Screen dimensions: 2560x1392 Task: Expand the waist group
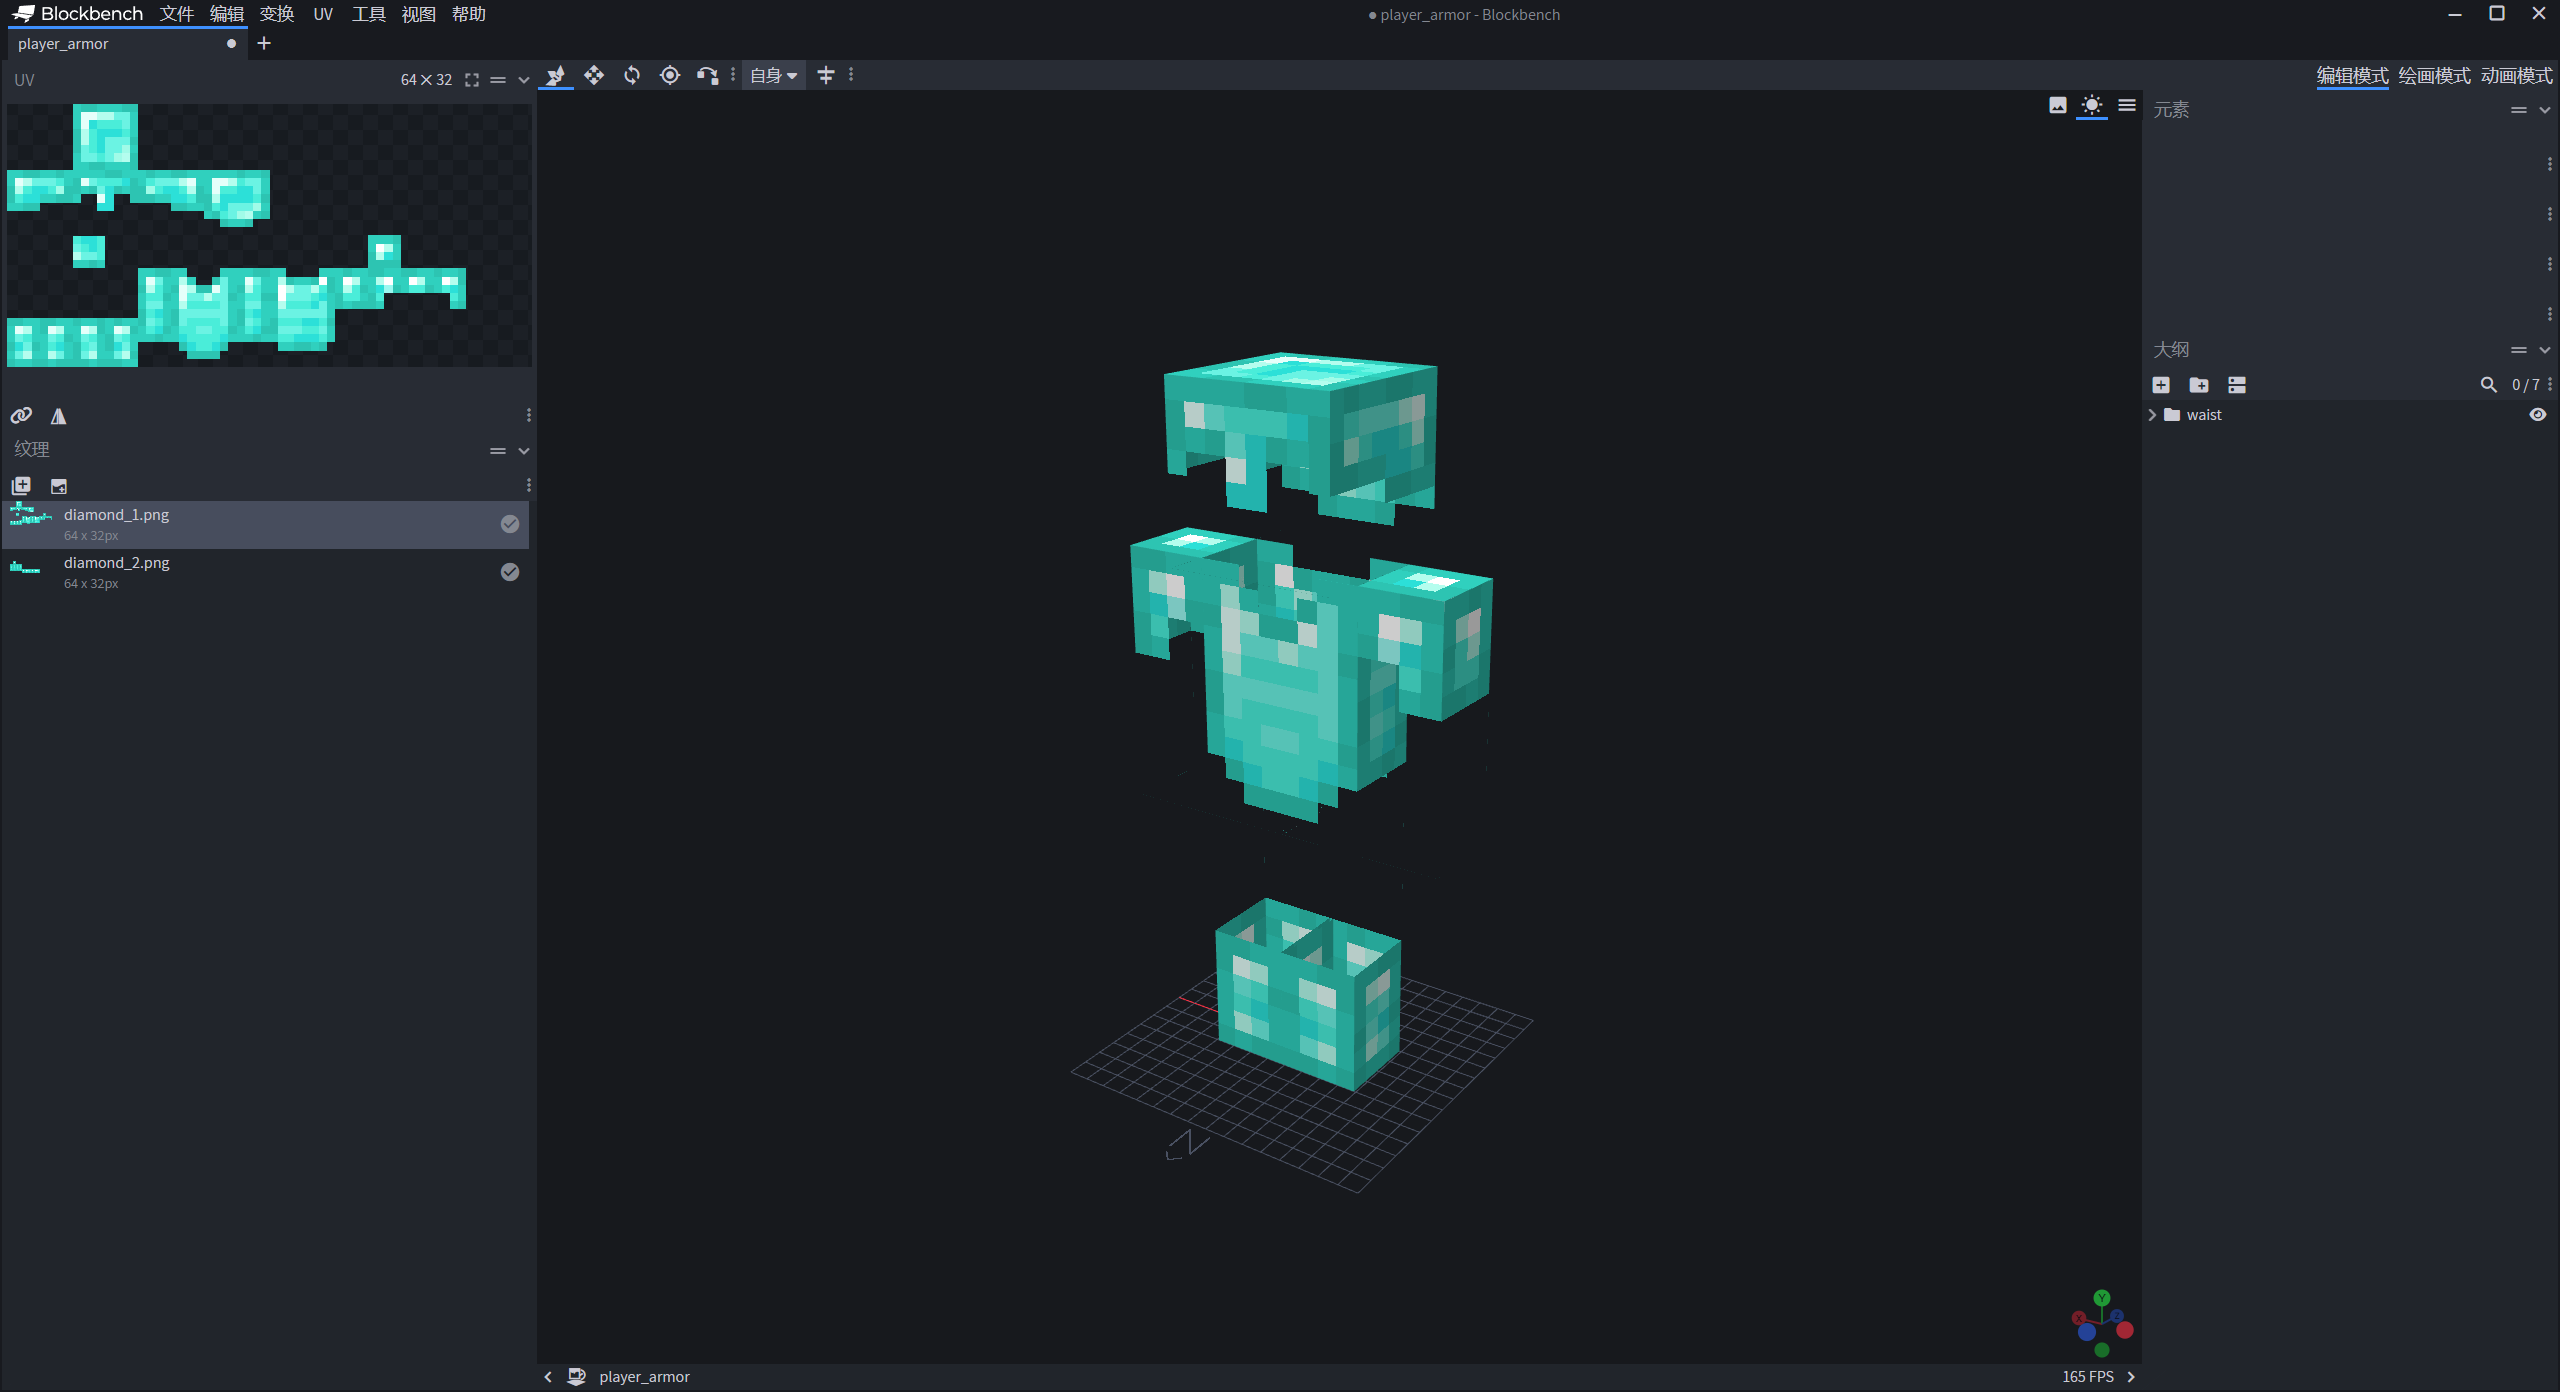tap(2152, 415)
